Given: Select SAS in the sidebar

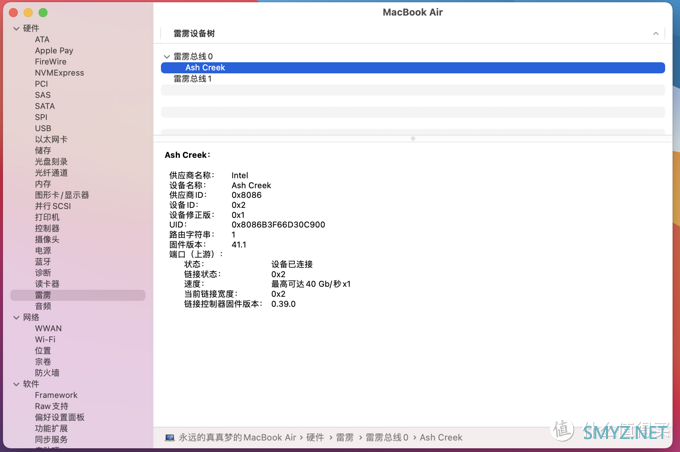Looking at the screenshot, I should pos(42,95).
